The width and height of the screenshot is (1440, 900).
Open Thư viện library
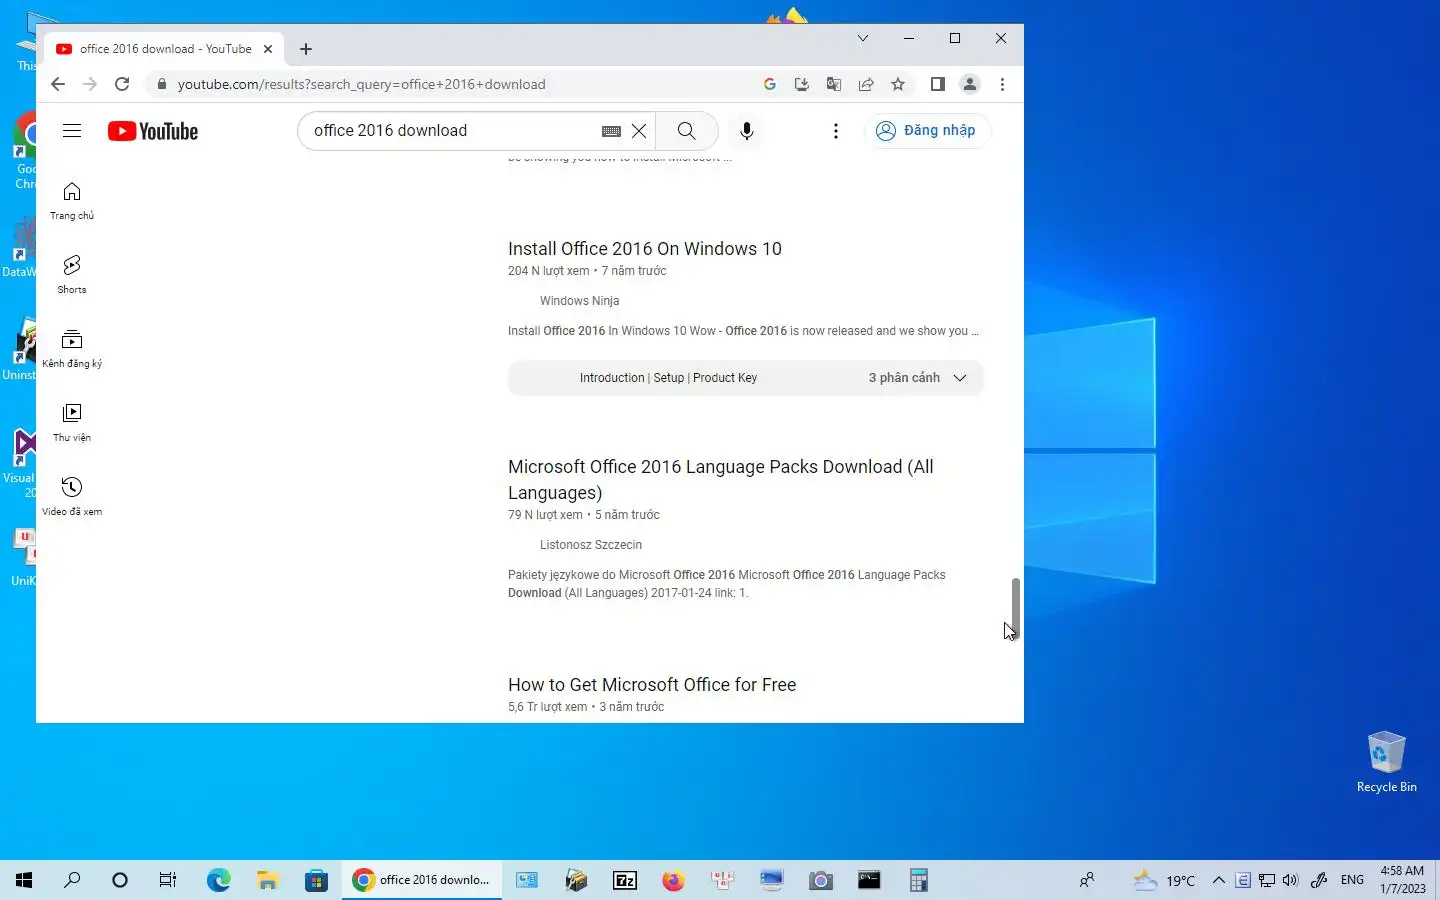(72, 423)
